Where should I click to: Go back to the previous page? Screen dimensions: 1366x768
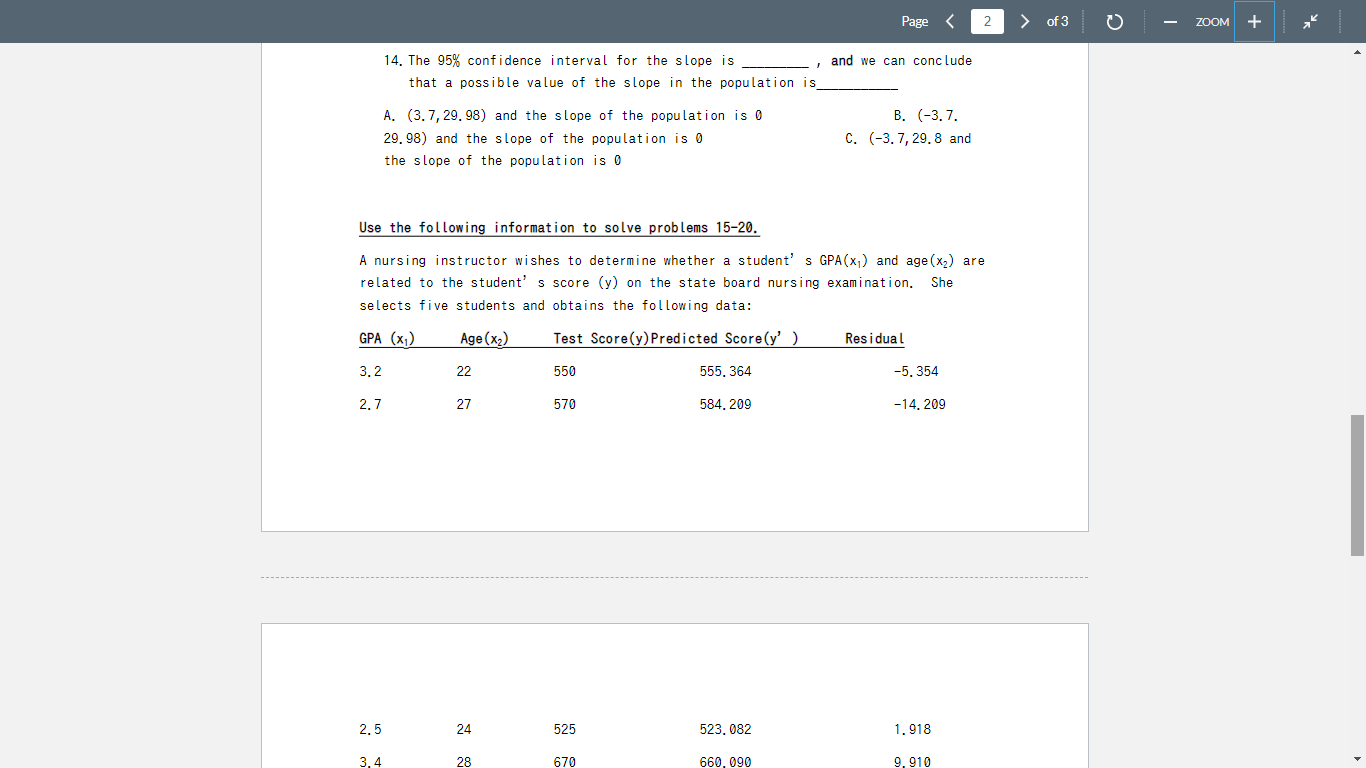(949, 21)
